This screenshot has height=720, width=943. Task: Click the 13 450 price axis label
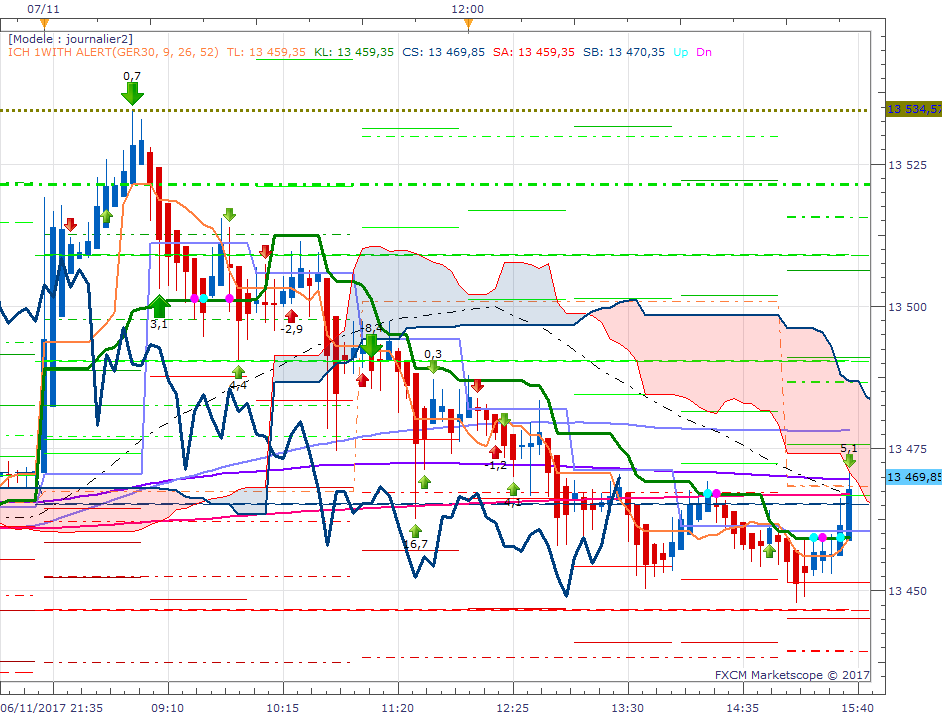[x=907, y=591]
